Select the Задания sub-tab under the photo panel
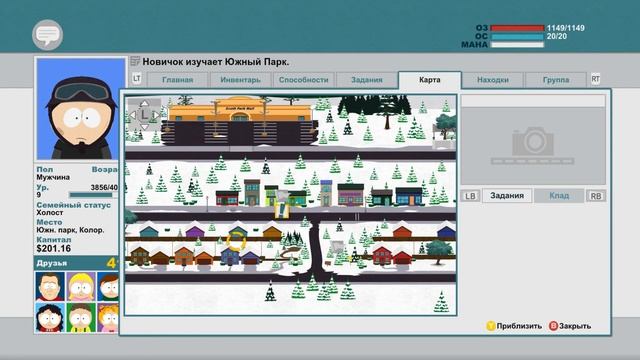The width and height of the screenshot is (640, 360). (507, 196)
